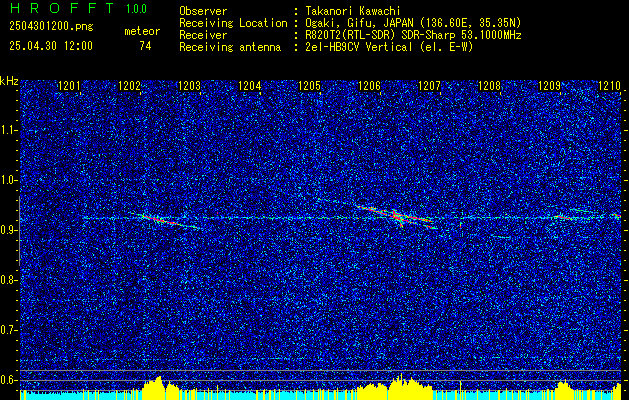Screen dimensions: 629x400
Task: Click the date stamp 25.04.30 12:00
Action: point(51,46)
